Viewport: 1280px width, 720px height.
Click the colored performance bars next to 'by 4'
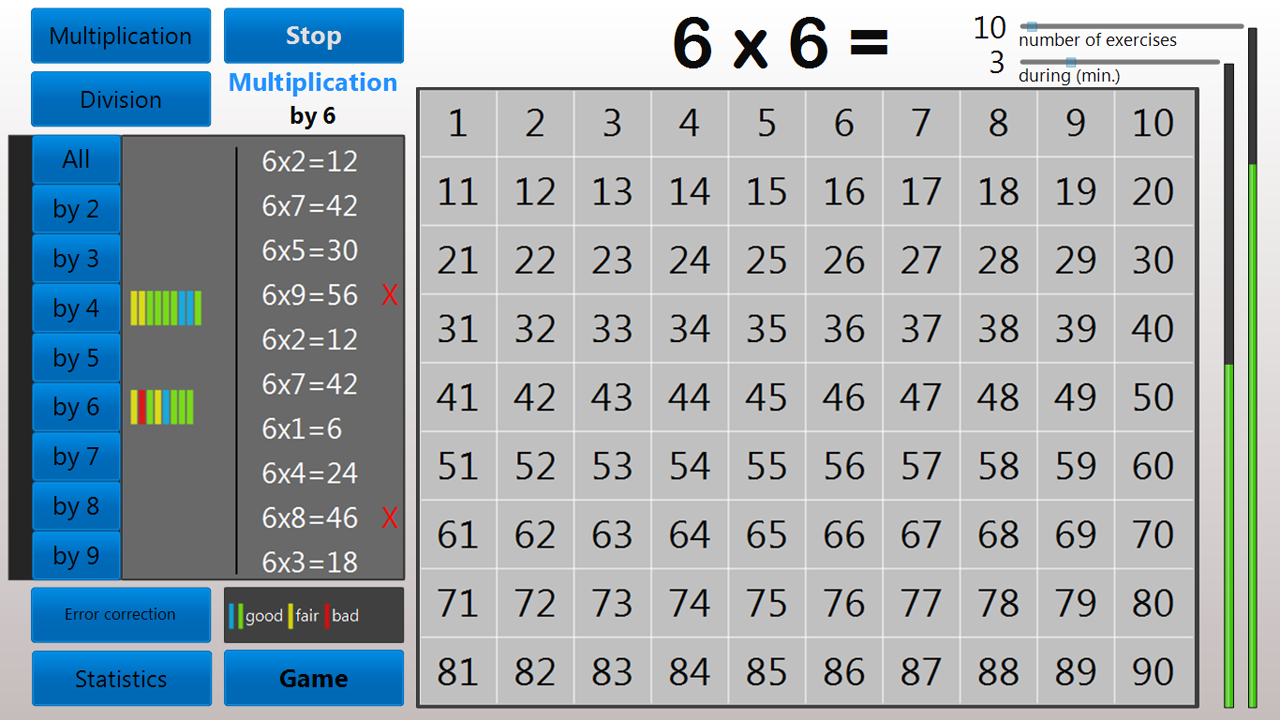click(x=163, y=308)
